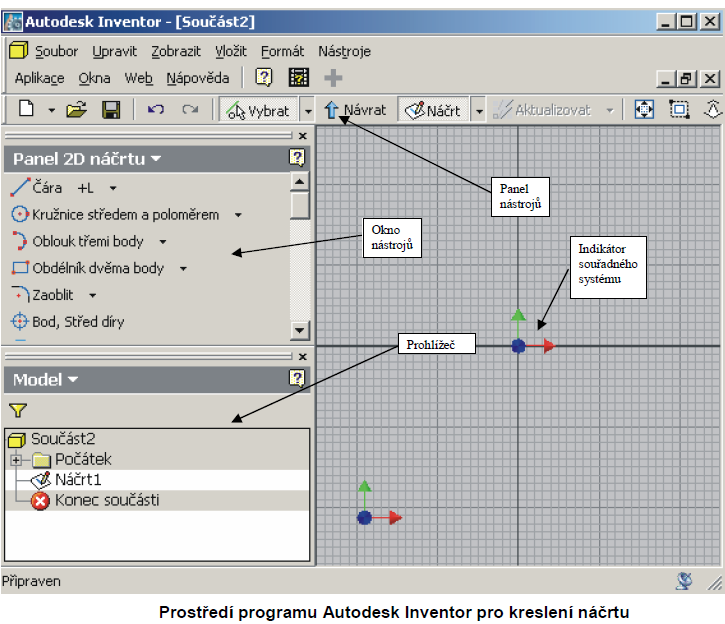Click the Autodesk Inventor title bar icon
725x624 pixels.
(x=13, y=22)
